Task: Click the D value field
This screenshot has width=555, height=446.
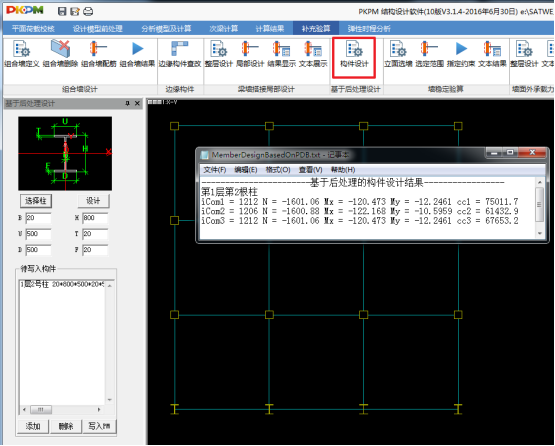Action: (38, 250)
